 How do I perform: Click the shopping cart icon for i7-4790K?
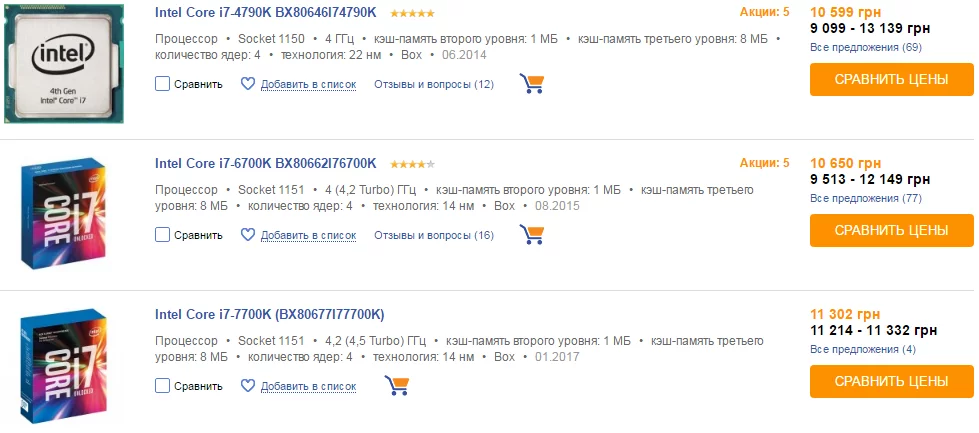[532, 84]
